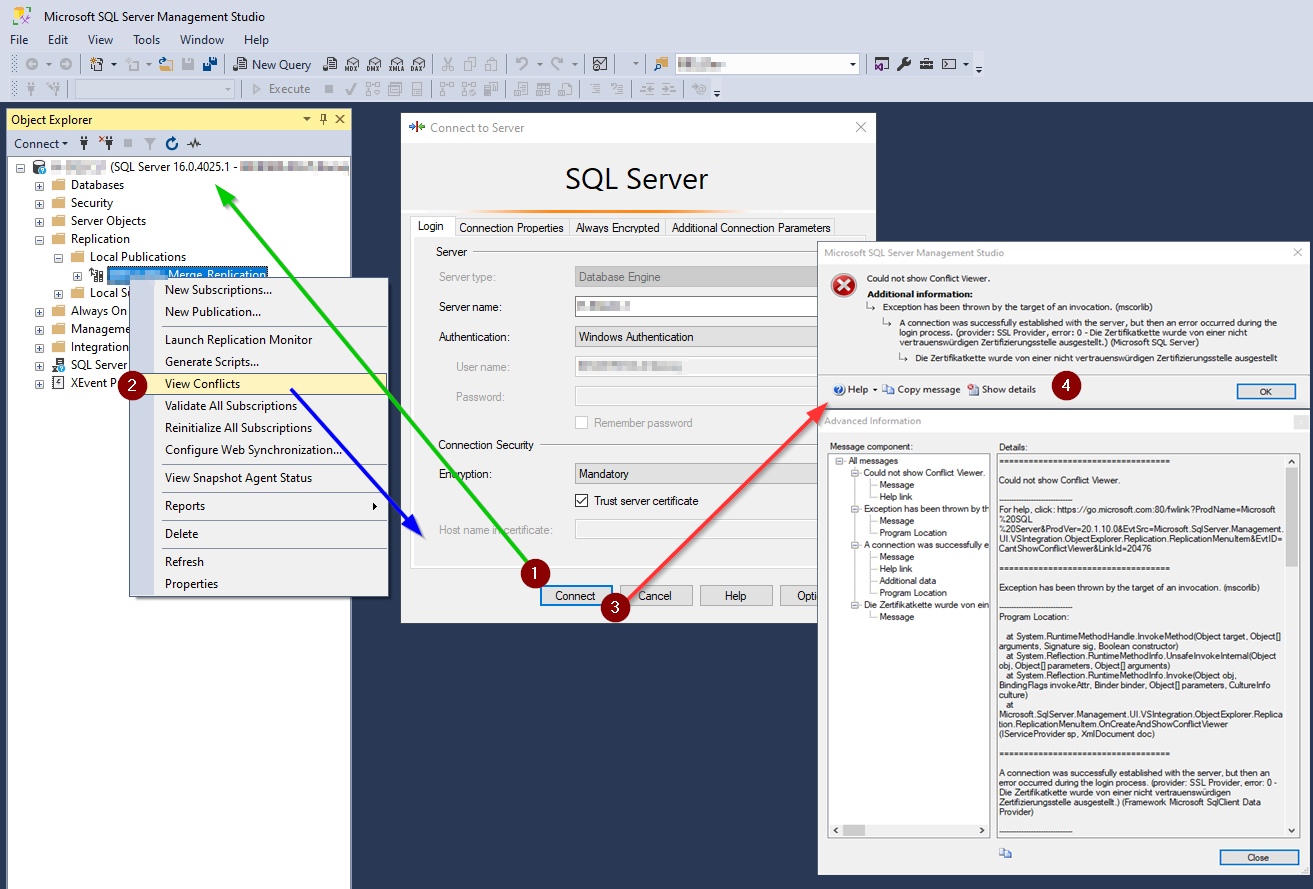Click the Execute button in toolbar
Screen dimensions: 1313x889
point(281,89)
